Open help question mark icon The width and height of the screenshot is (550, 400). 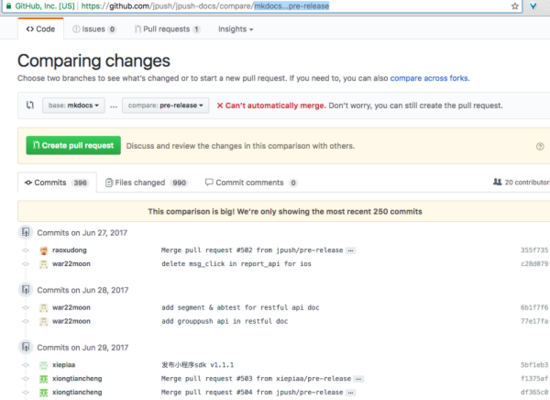tap(540, 146)
